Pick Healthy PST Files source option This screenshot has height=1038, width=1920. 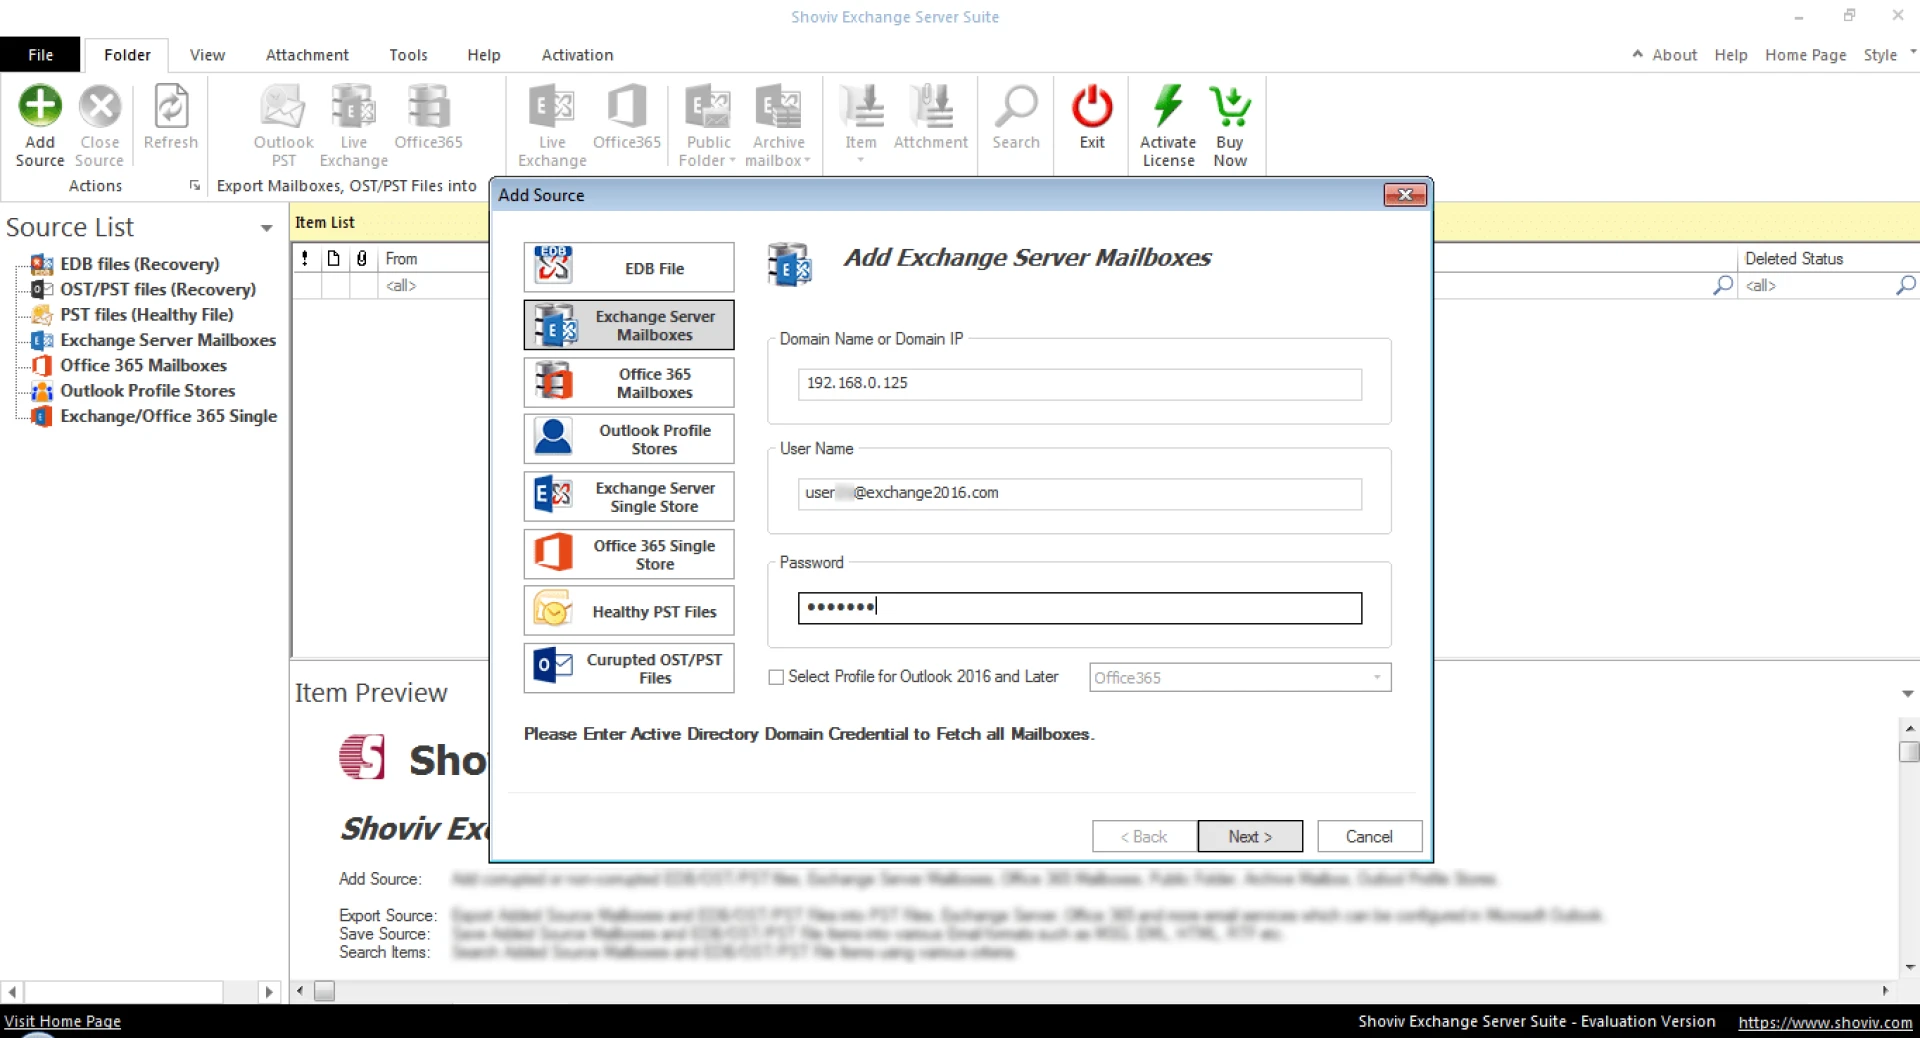pyautogui.click(x=628, y=612)
